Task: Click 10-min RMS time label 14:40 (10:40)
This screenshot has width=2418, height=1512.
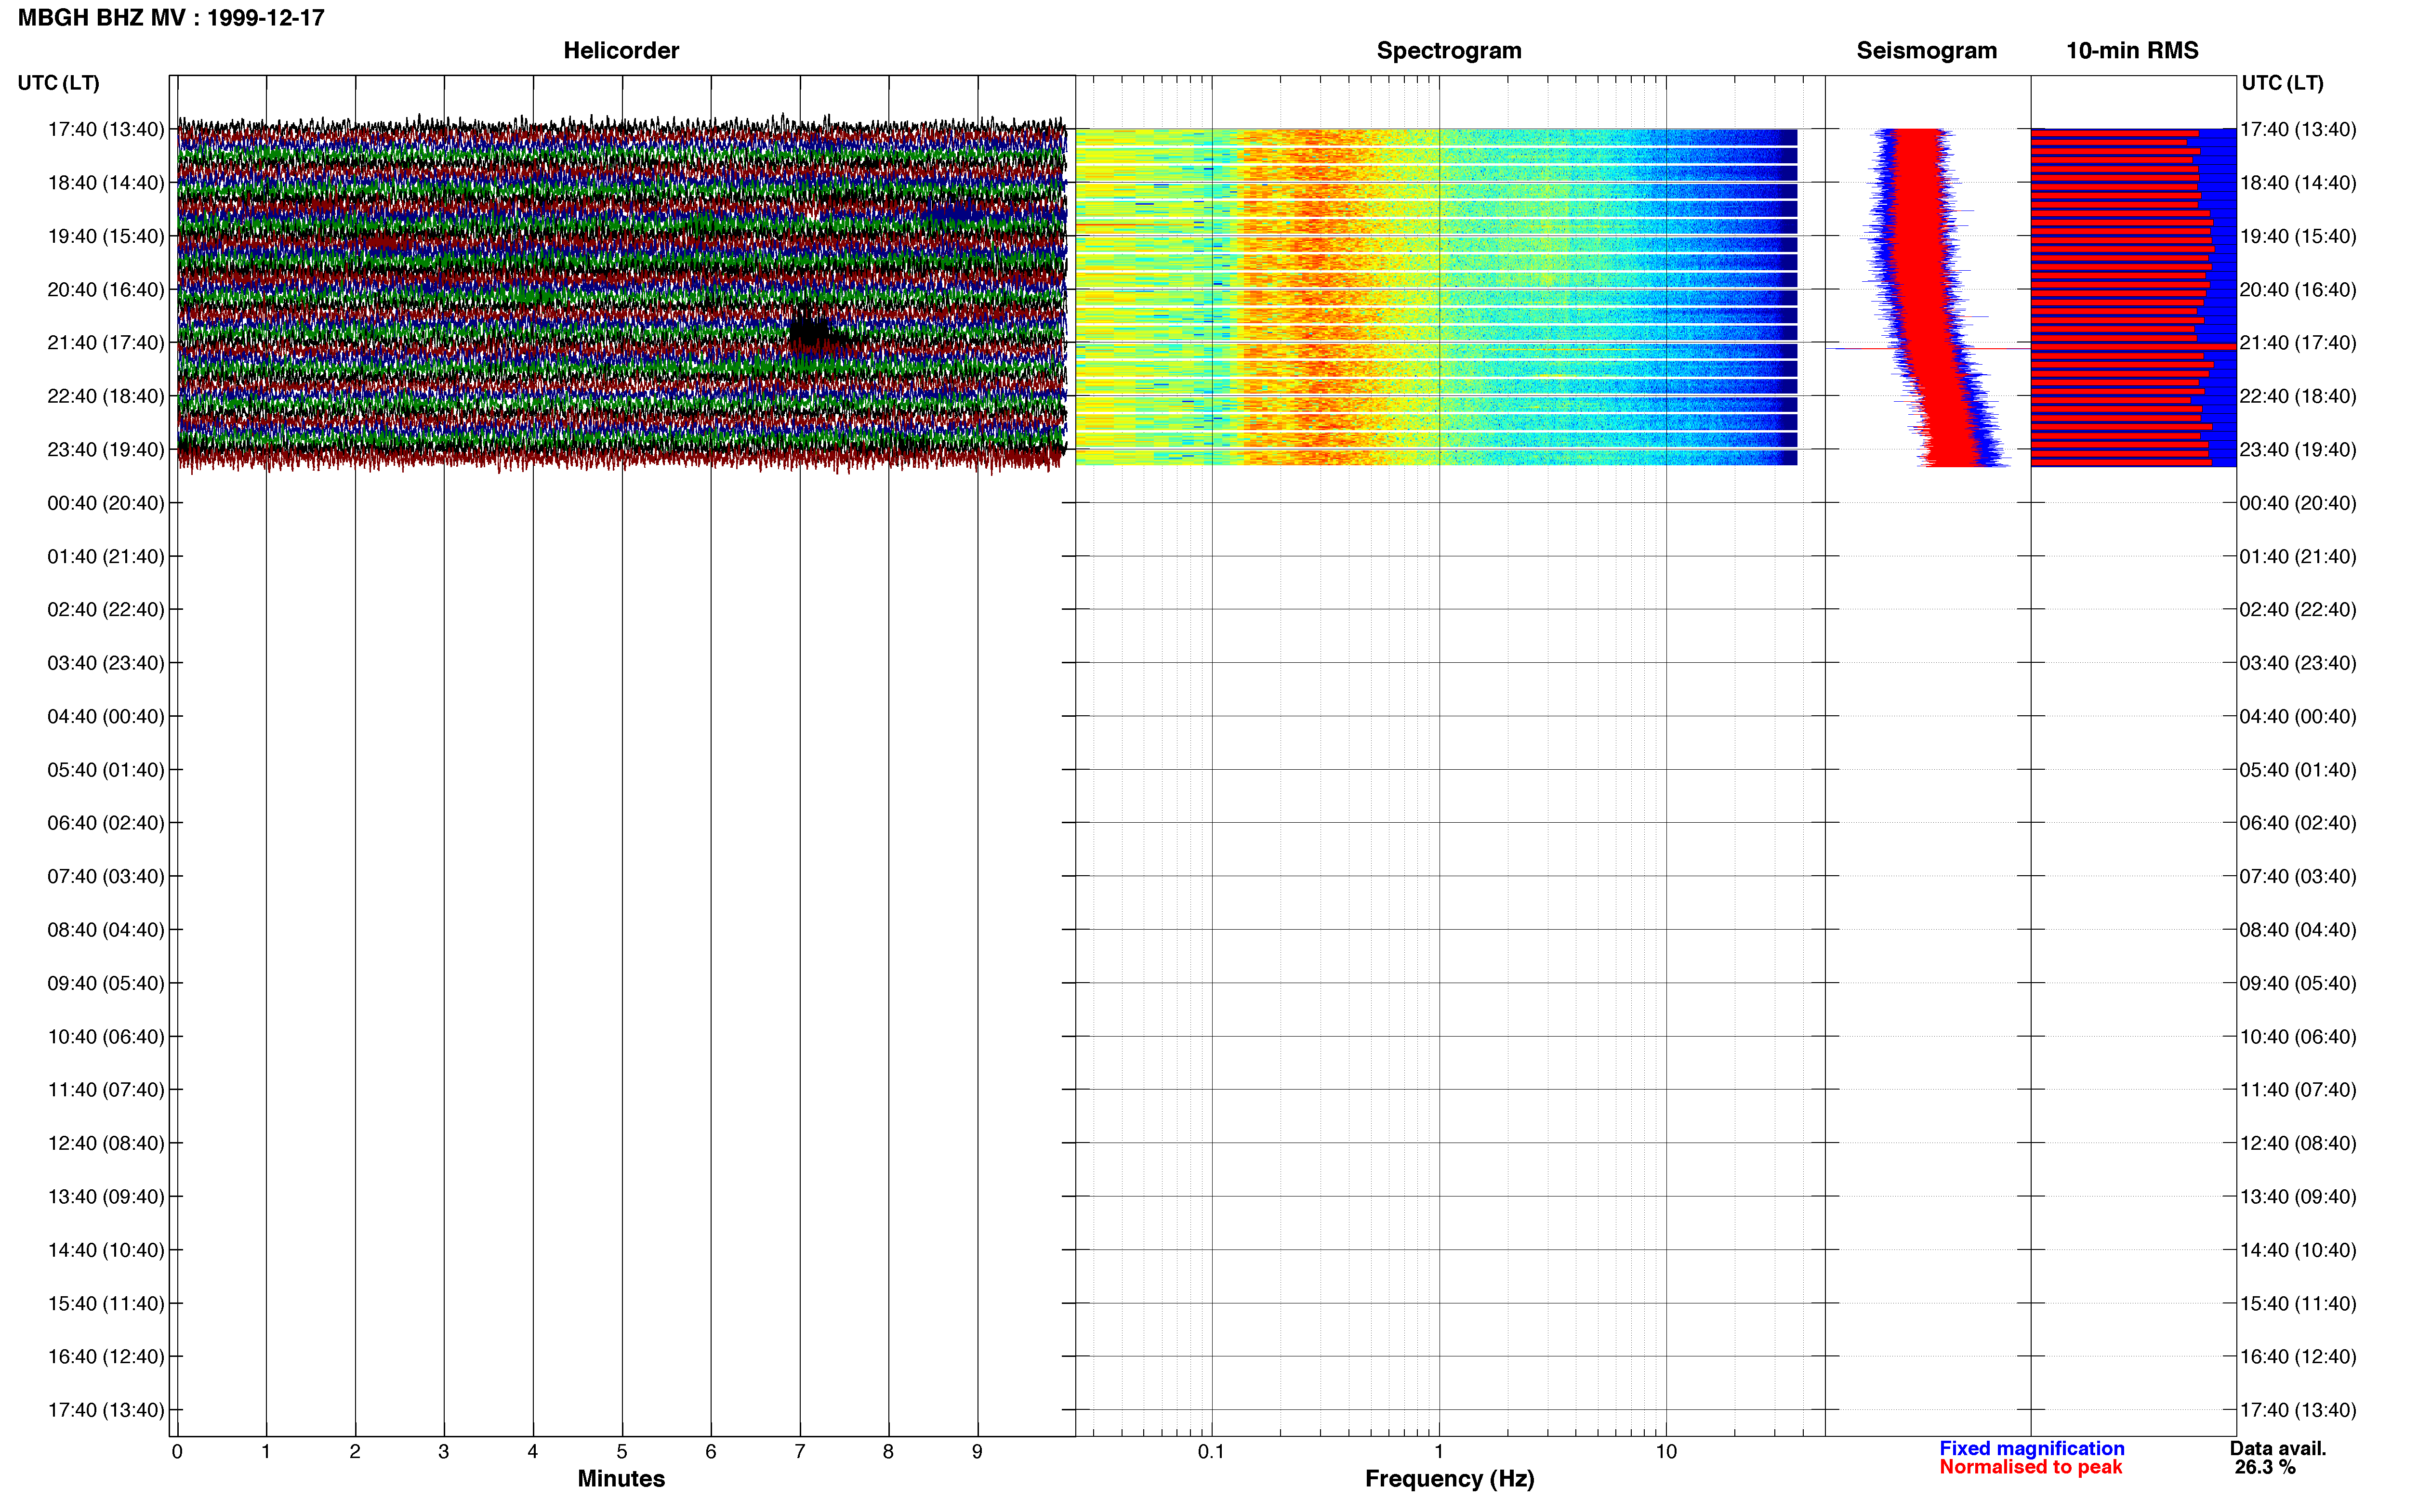Action: click(x=2298, y=1250)
